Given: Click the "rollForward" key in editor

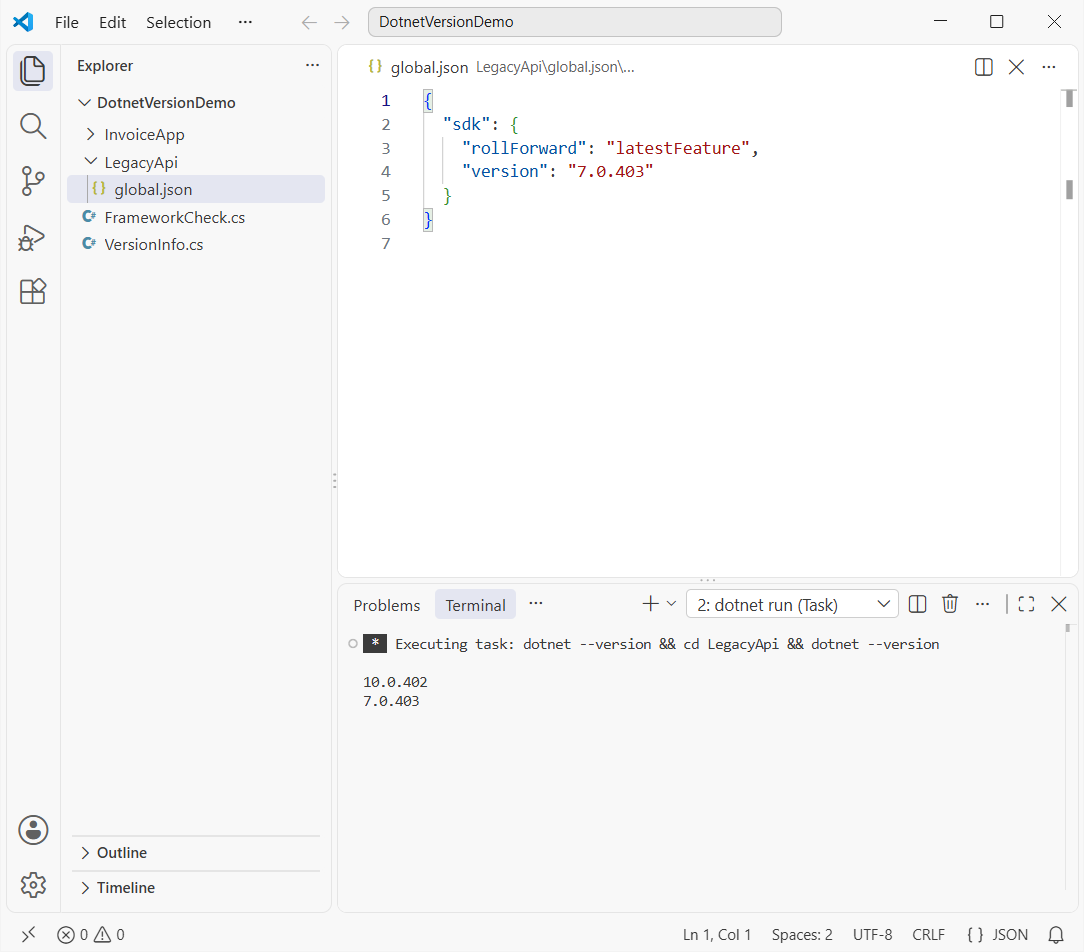Looking at the screenshot, I should [523, 148].
